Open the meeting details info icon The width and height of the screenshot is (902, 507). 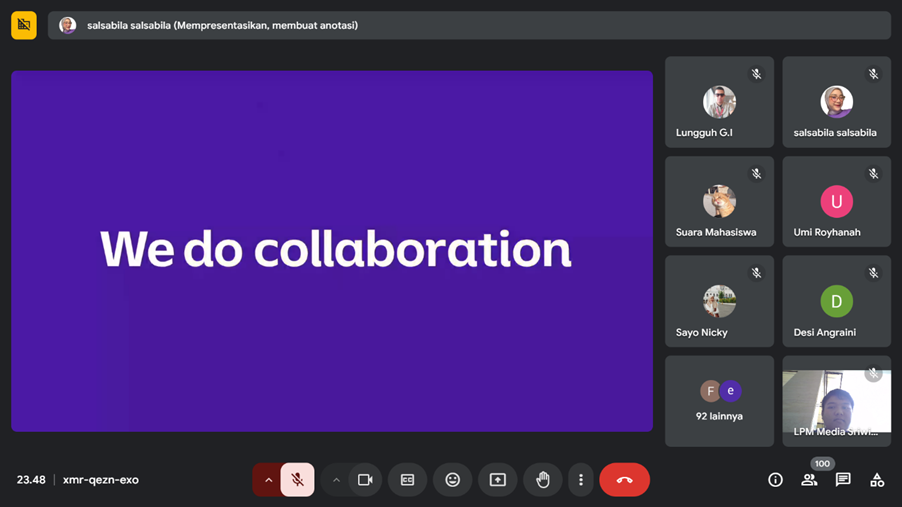coord(775,480)
